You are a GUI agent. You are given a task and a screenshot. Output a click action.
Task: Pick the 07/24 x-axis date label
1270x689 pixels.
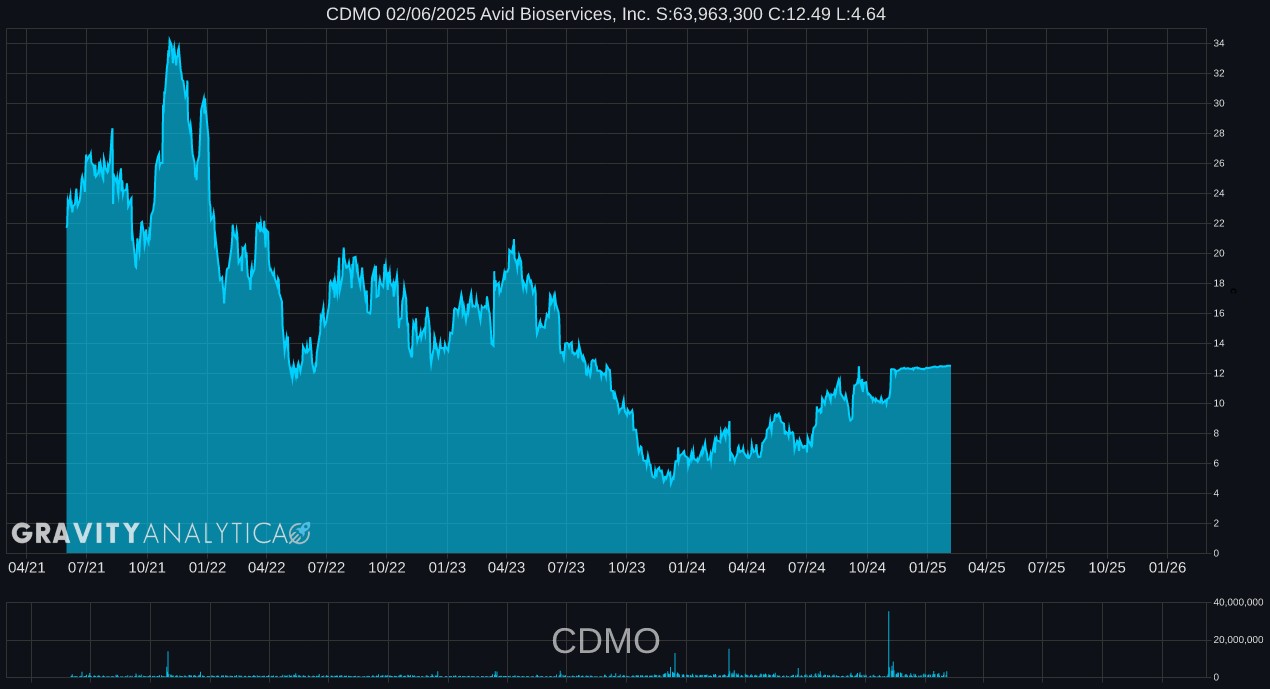tap(807, 567)
